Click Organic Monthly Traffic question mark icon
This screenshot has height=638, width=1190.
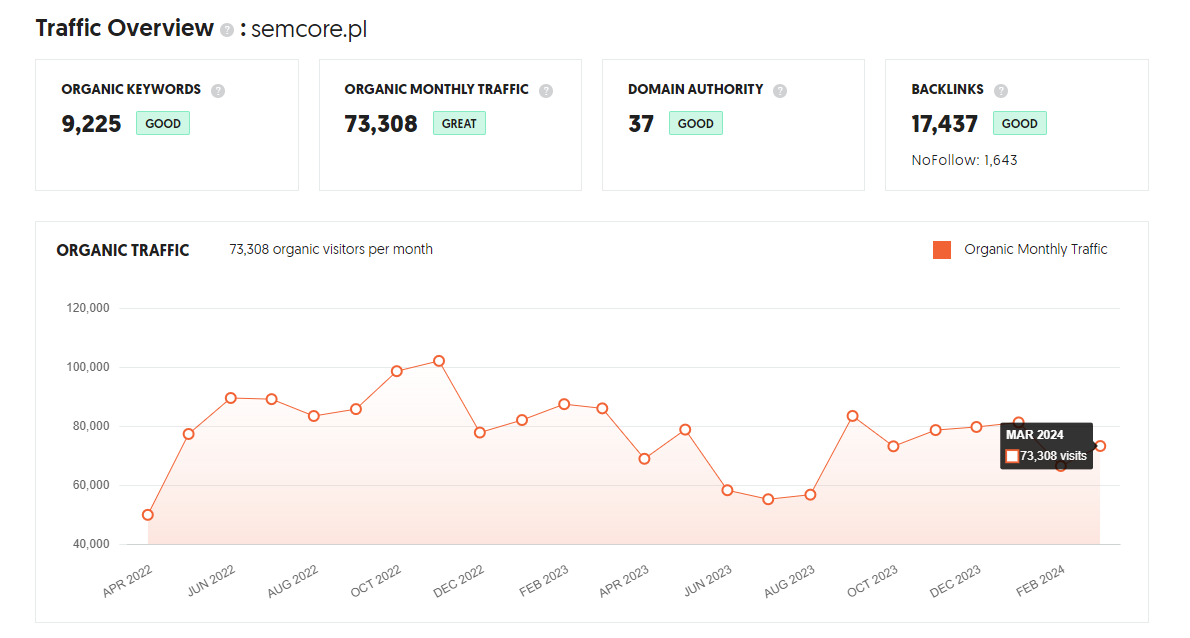click(x=546, y=90)
